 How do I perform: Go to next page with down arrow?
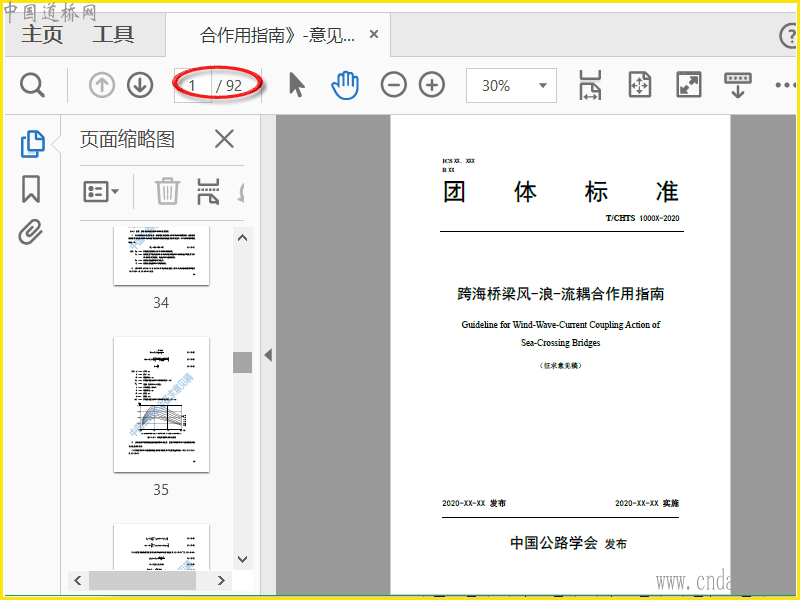pyautogui.click(x=140, y=85)
